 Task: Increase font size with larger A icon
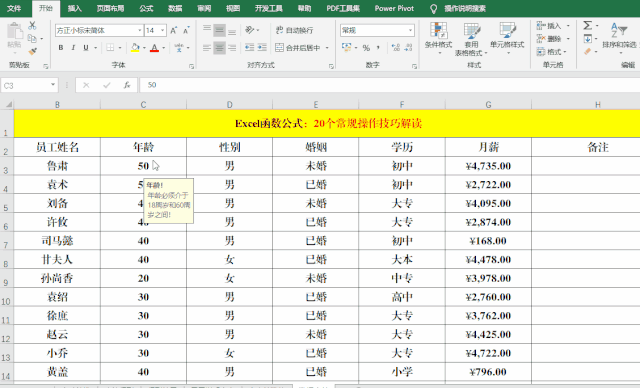click(x=173, y=30)
